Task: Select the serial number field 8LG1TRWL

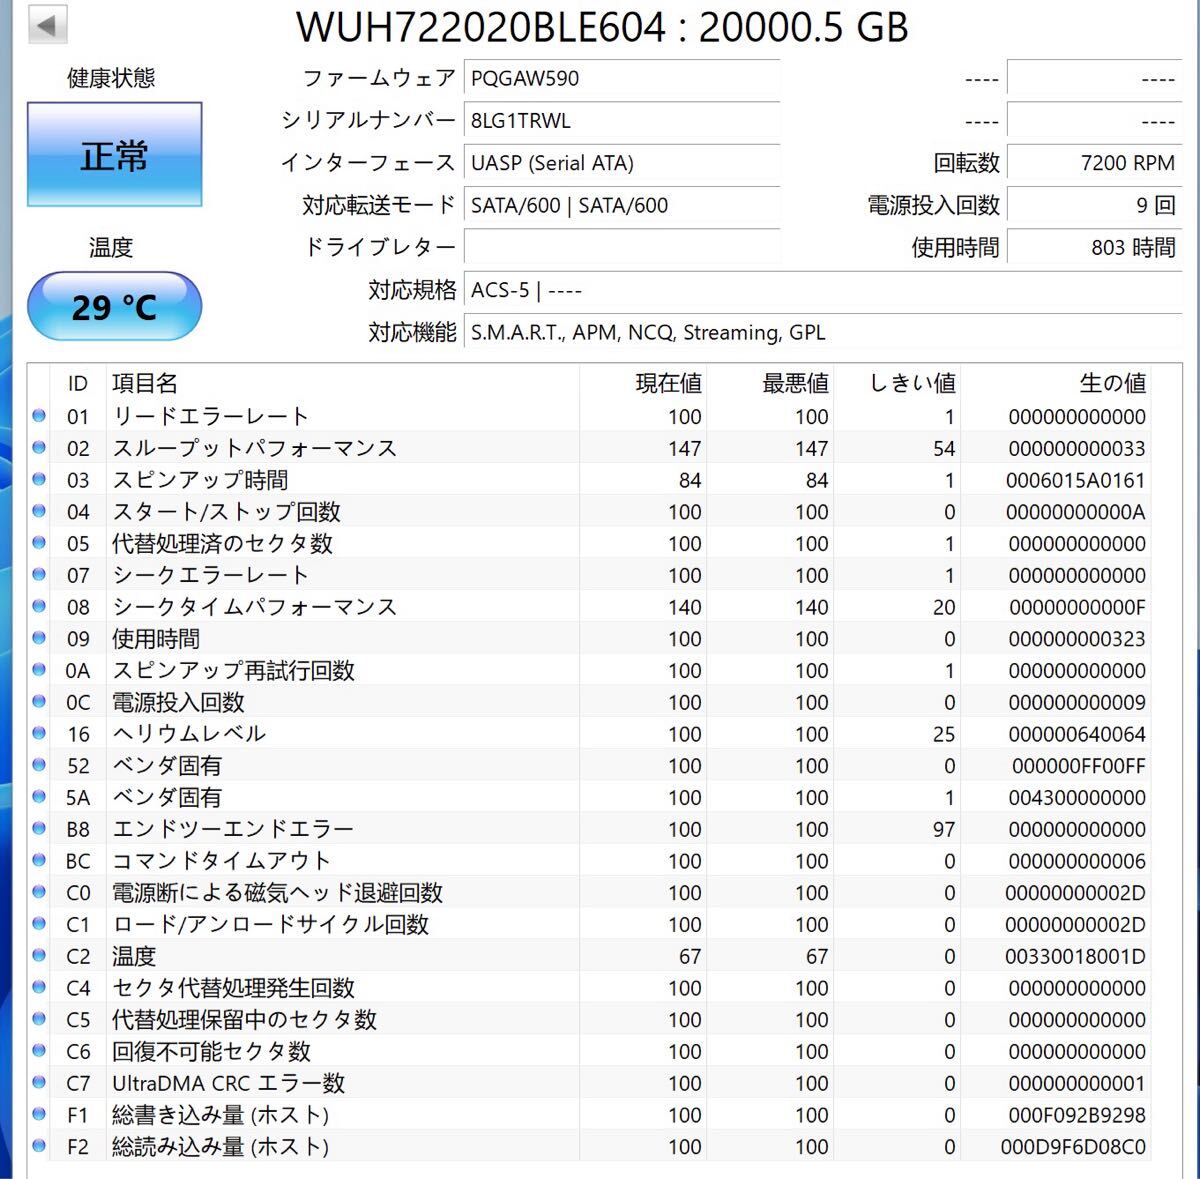Action: pos(620,121)
